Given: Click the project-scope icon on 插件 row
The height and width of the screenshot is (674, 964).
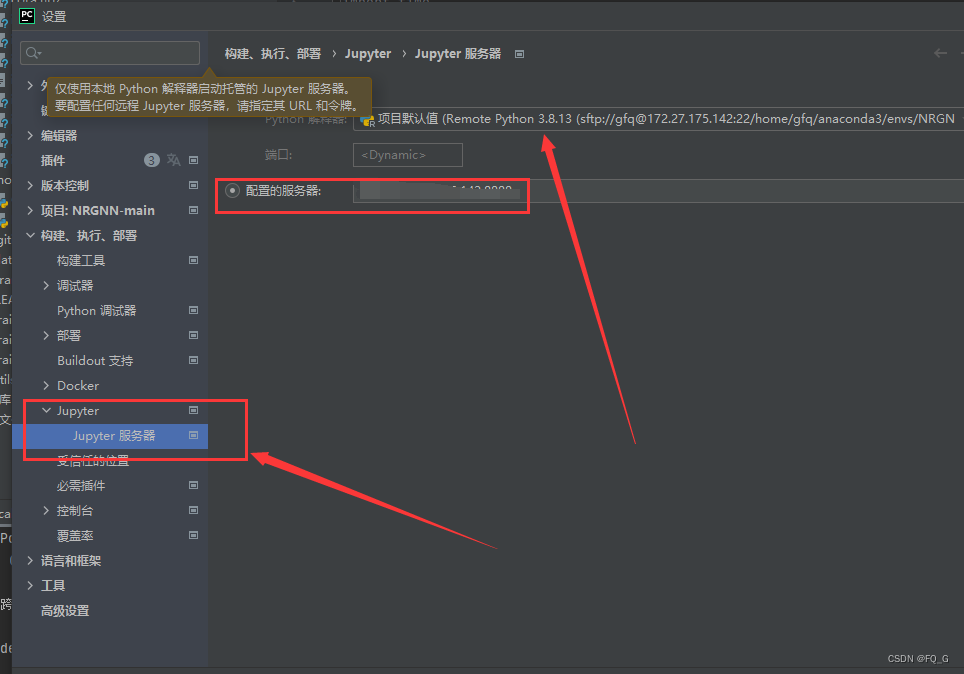Looking at the screenshot, I should 194,160.
